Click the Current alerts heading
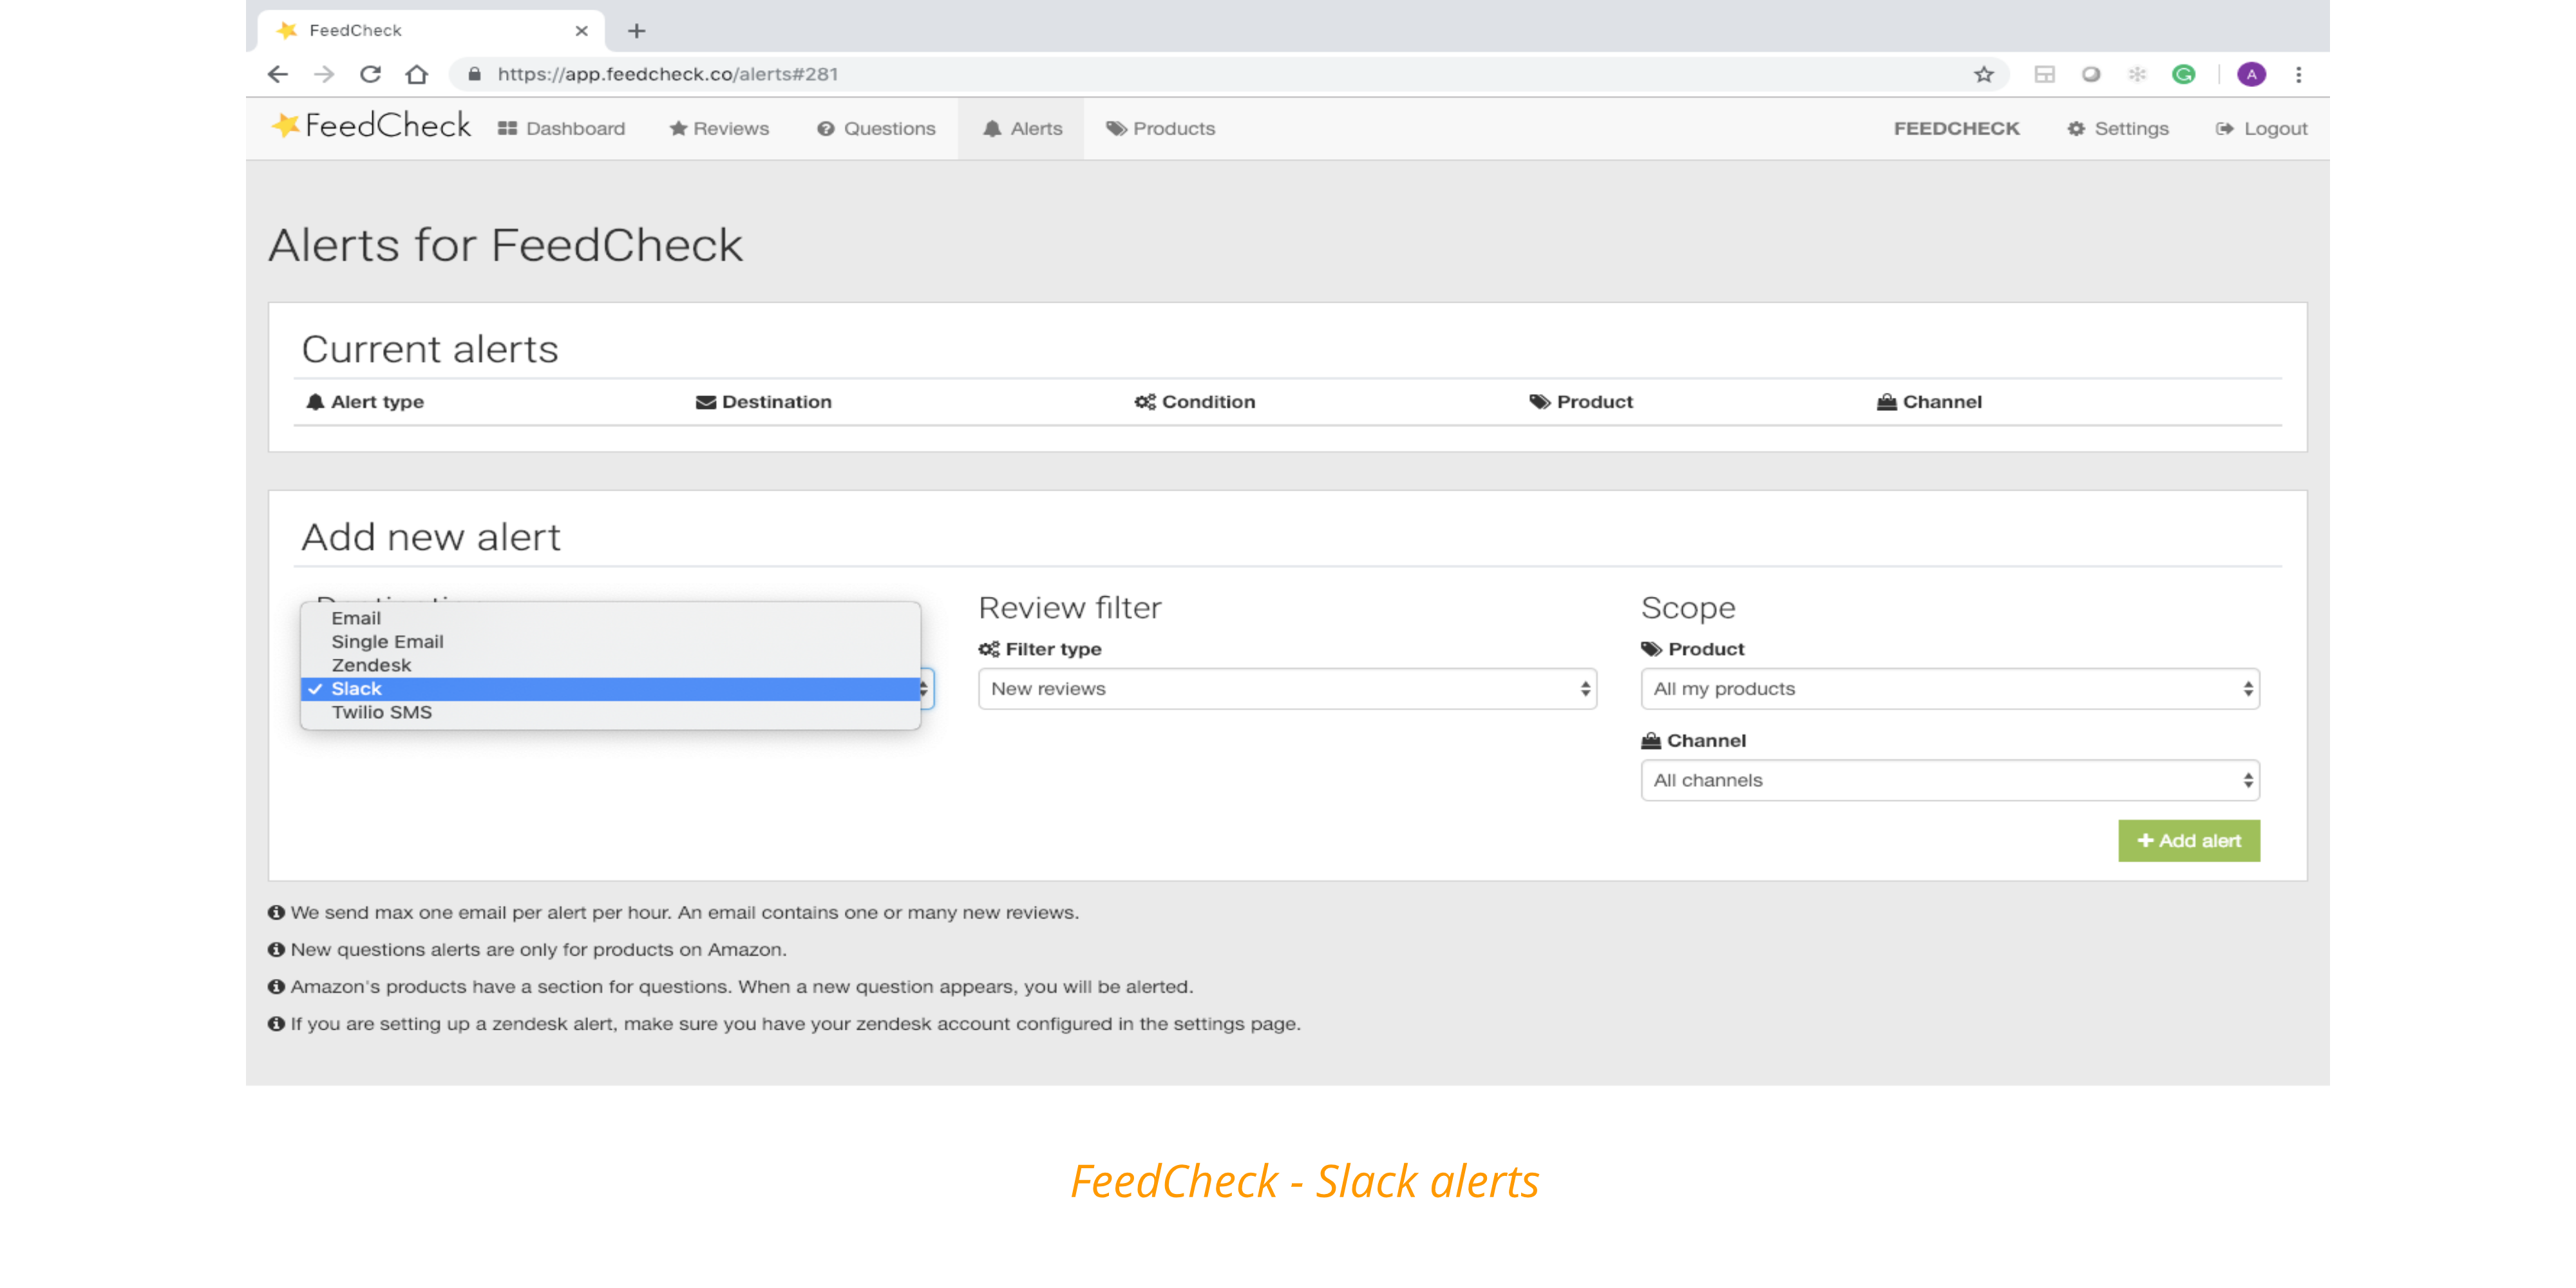Viewport: 2576px width, 1288px height. (430, 349)
